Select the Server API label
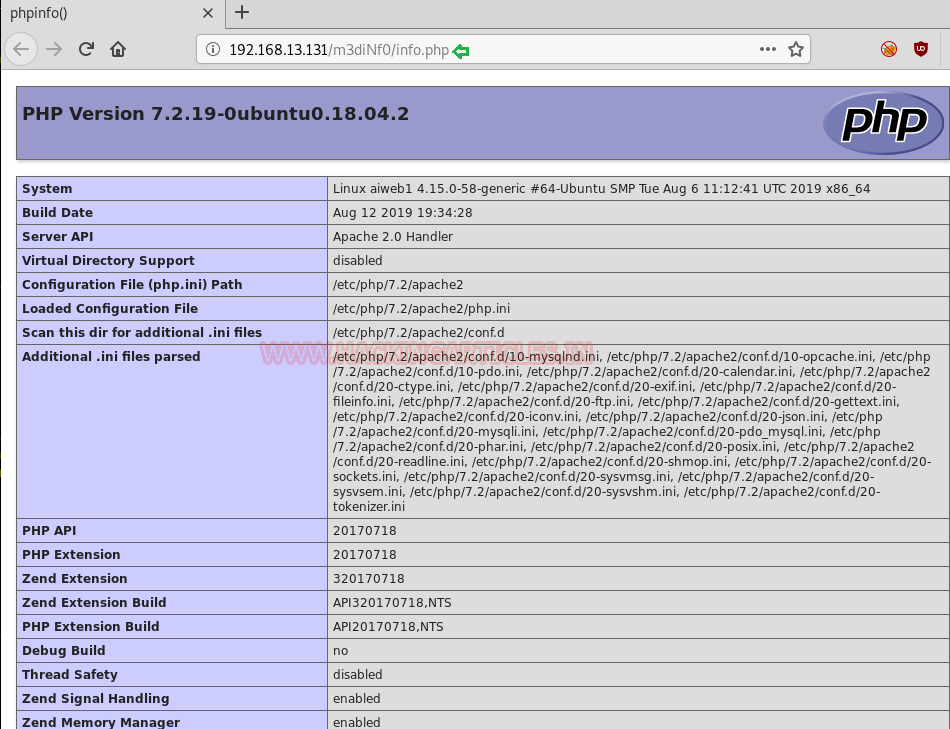 click(58, 236)
